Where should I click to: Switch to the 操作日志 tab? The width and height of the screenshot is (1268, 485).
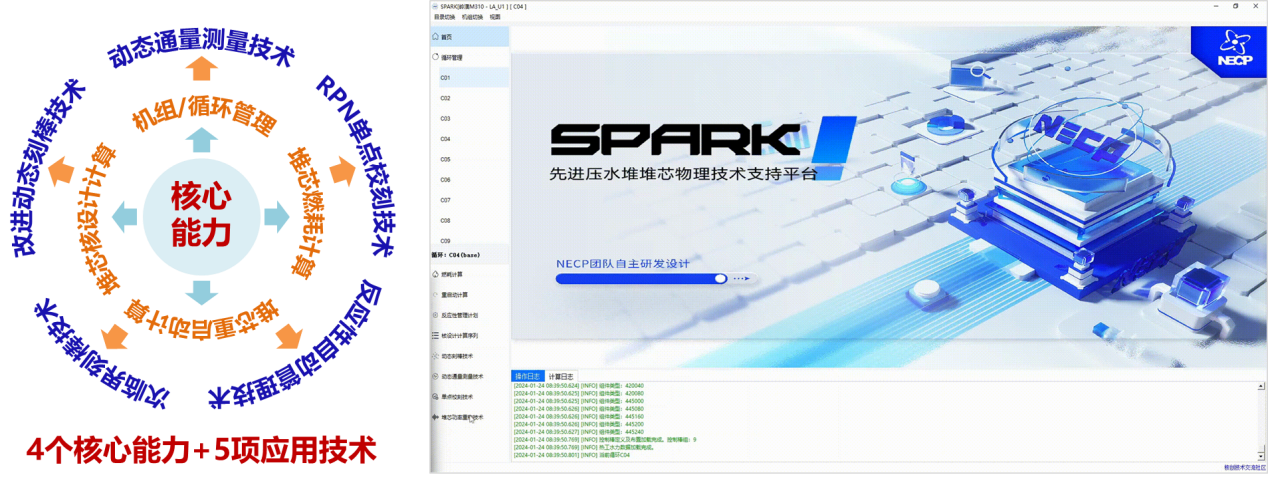coord(526,376)
